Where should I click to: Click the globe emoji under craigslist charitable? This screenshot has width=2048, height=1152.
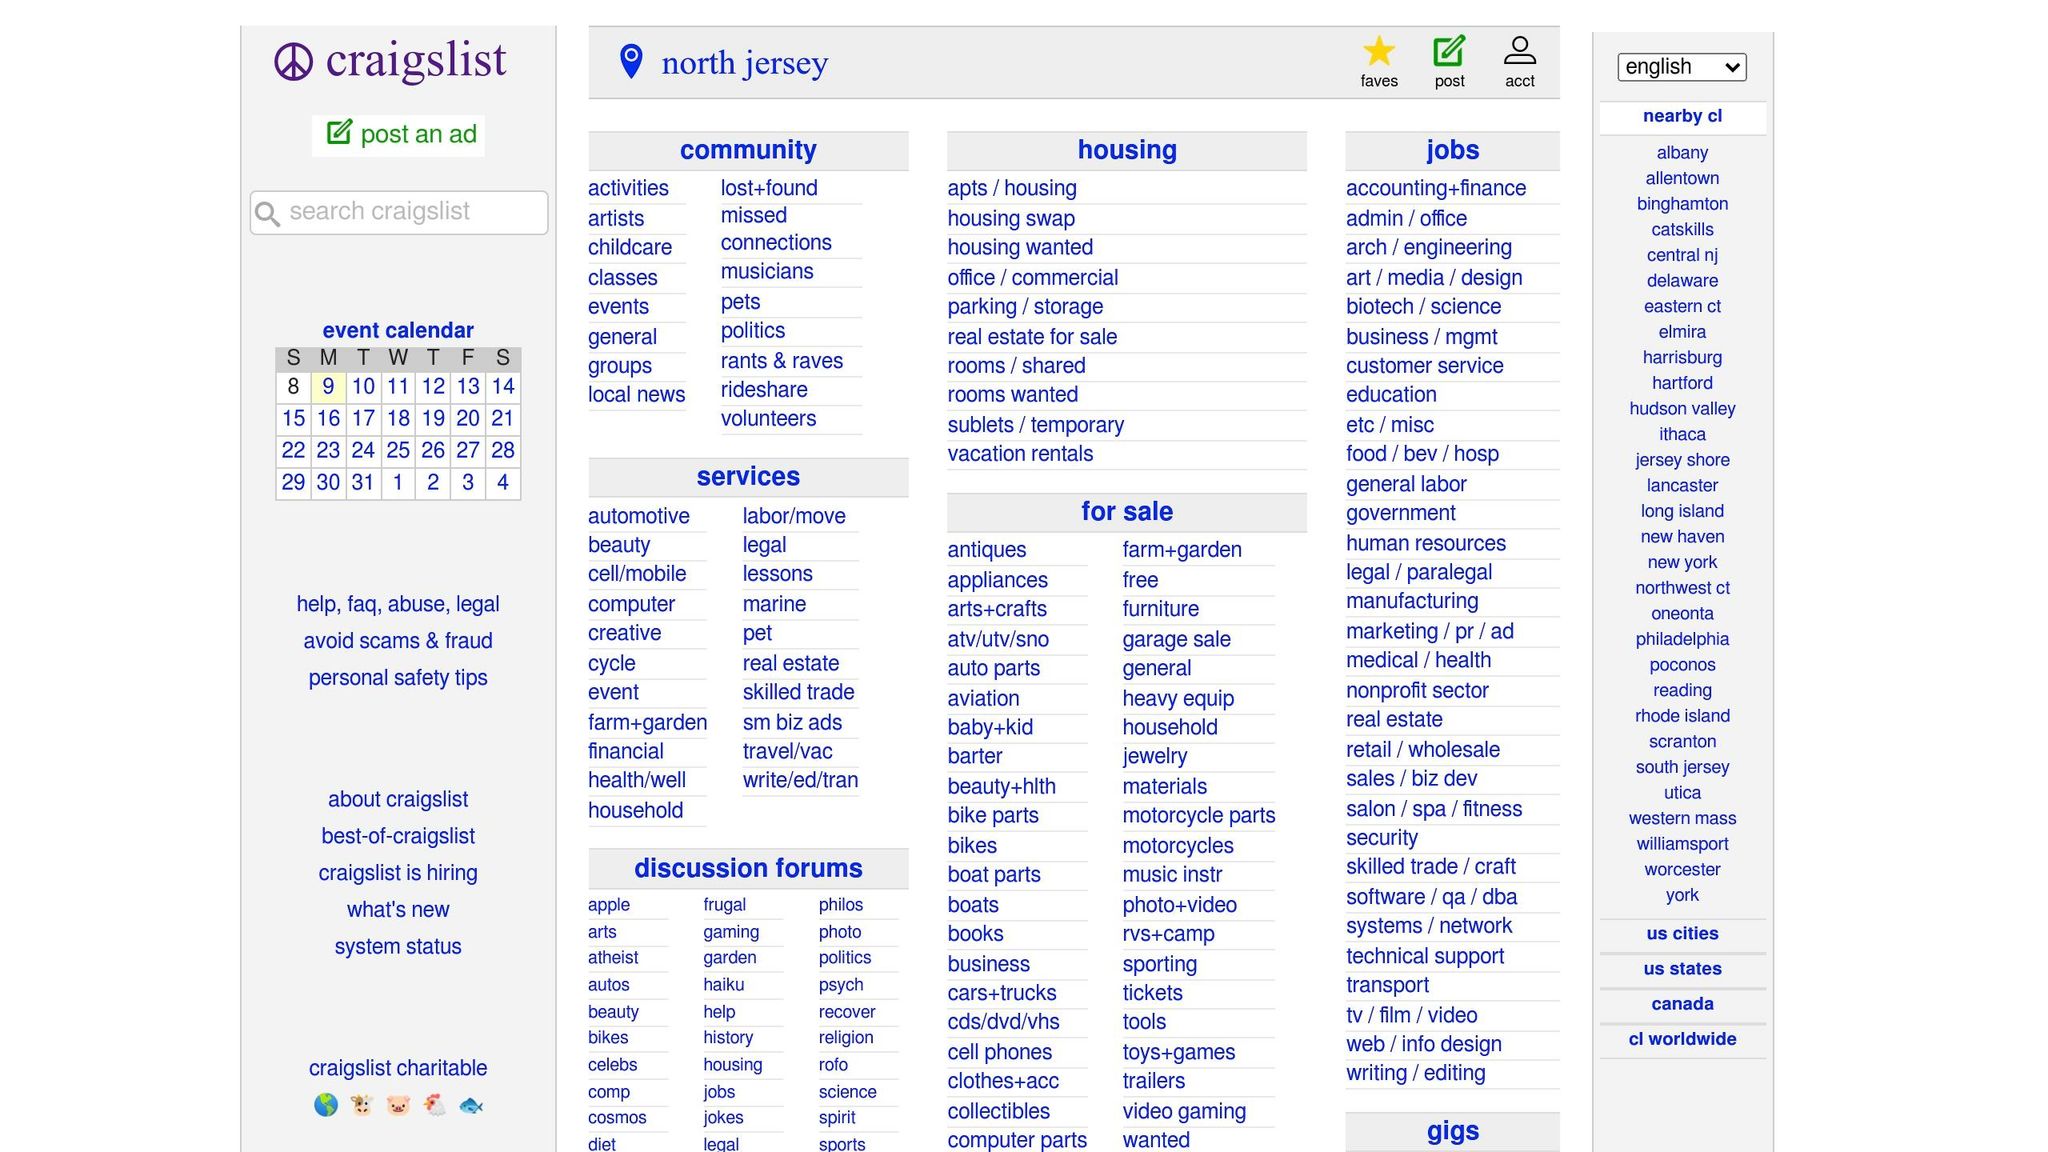[x=326, y=1105]
